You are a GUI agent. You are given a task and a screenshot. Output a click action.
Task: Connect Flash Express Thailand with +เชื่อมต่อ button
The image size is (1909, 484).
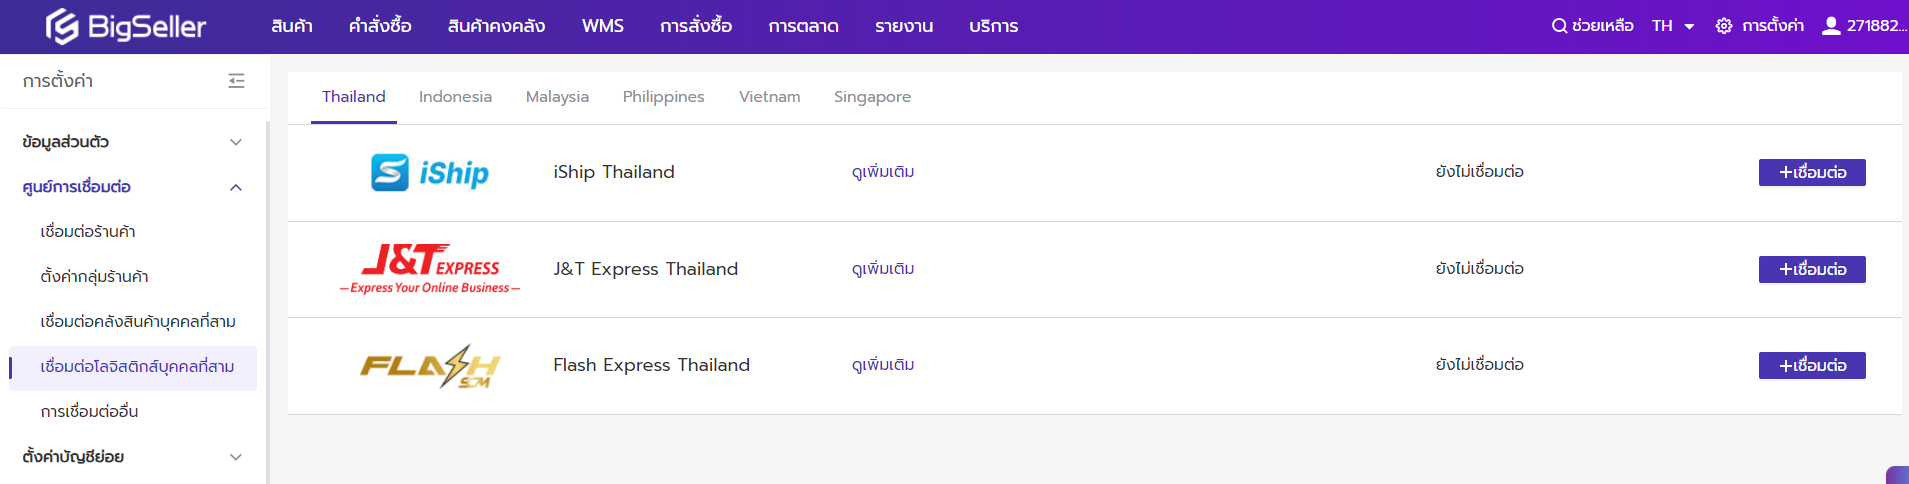click(1811, 366)
